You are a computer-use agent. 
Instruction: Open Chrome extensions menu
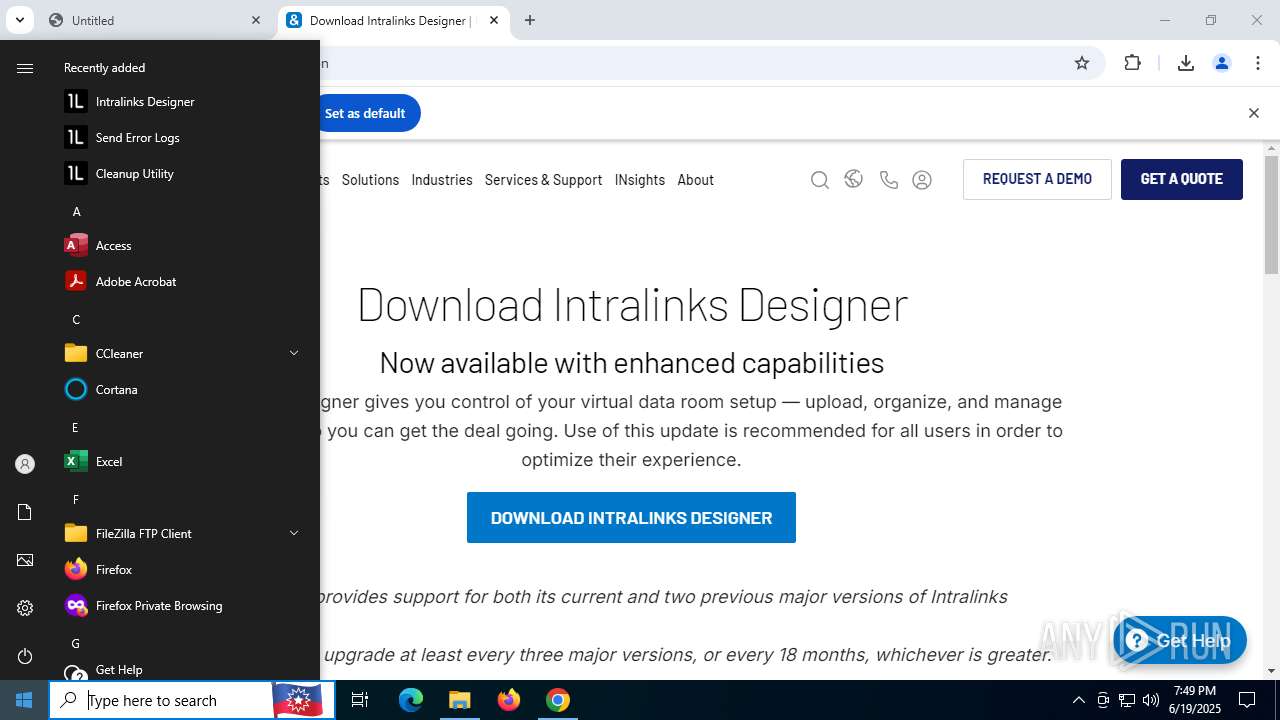pos(1132,63)
